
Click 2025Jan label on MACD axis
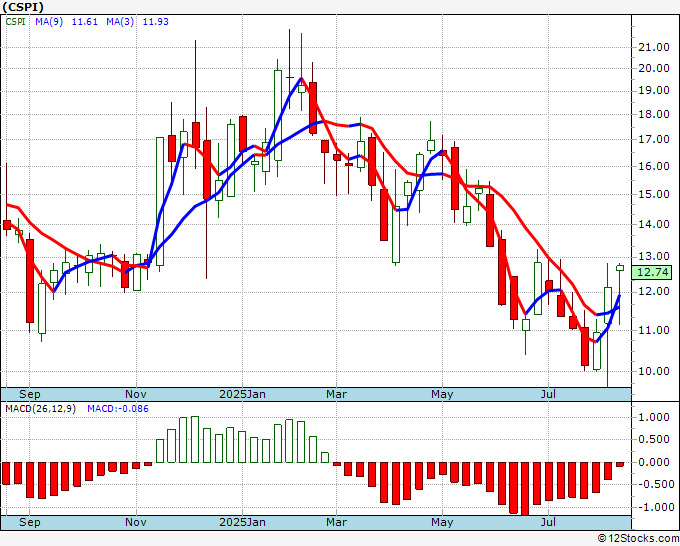[x=242, y=522]
